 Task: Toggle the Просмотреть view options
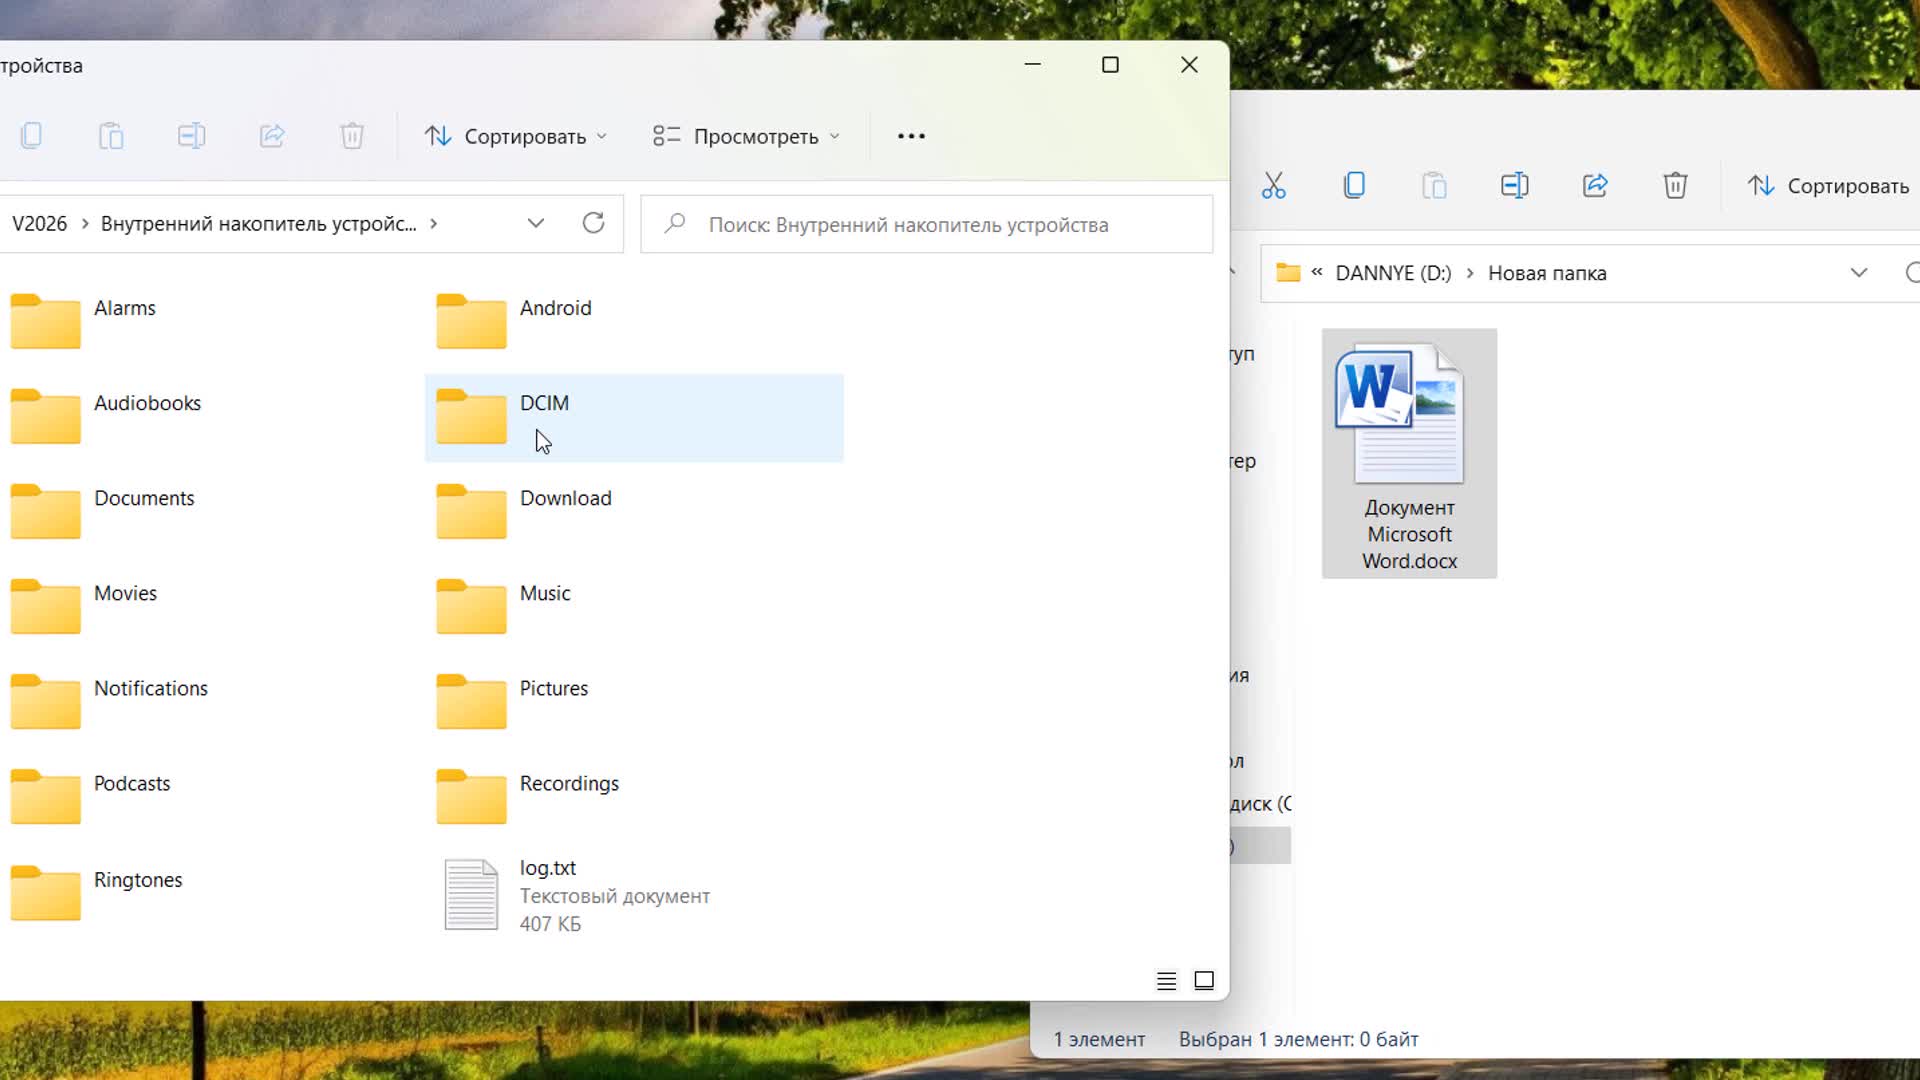[744, 136]
